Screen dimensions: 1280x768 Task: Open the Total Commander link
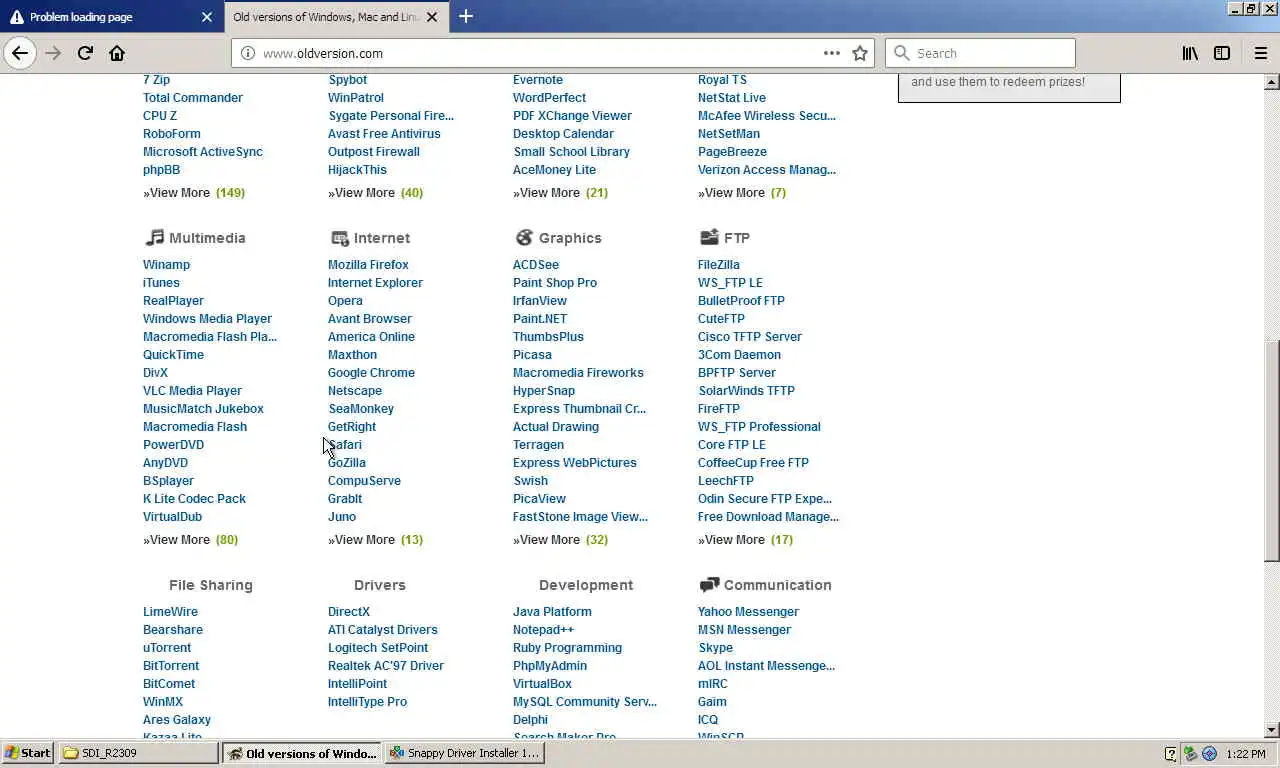pyautogui.click(x=193, y=97)
